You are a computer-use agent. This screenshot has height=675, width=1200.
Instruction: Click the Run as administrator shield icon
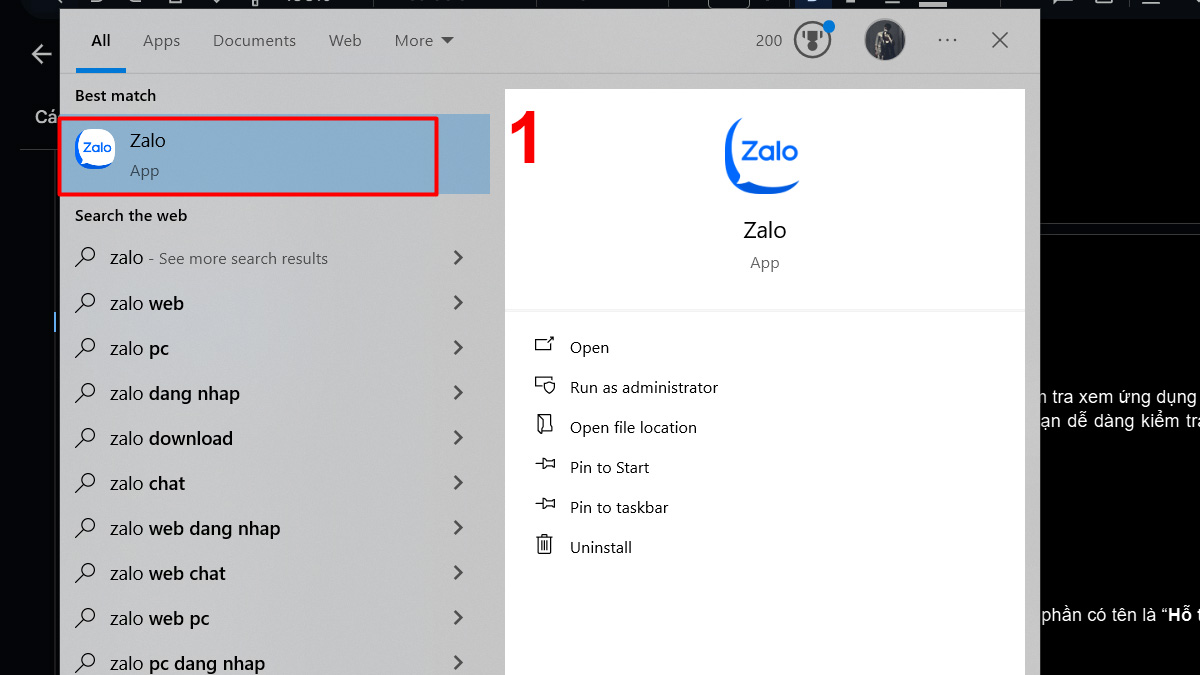(545, 386)
